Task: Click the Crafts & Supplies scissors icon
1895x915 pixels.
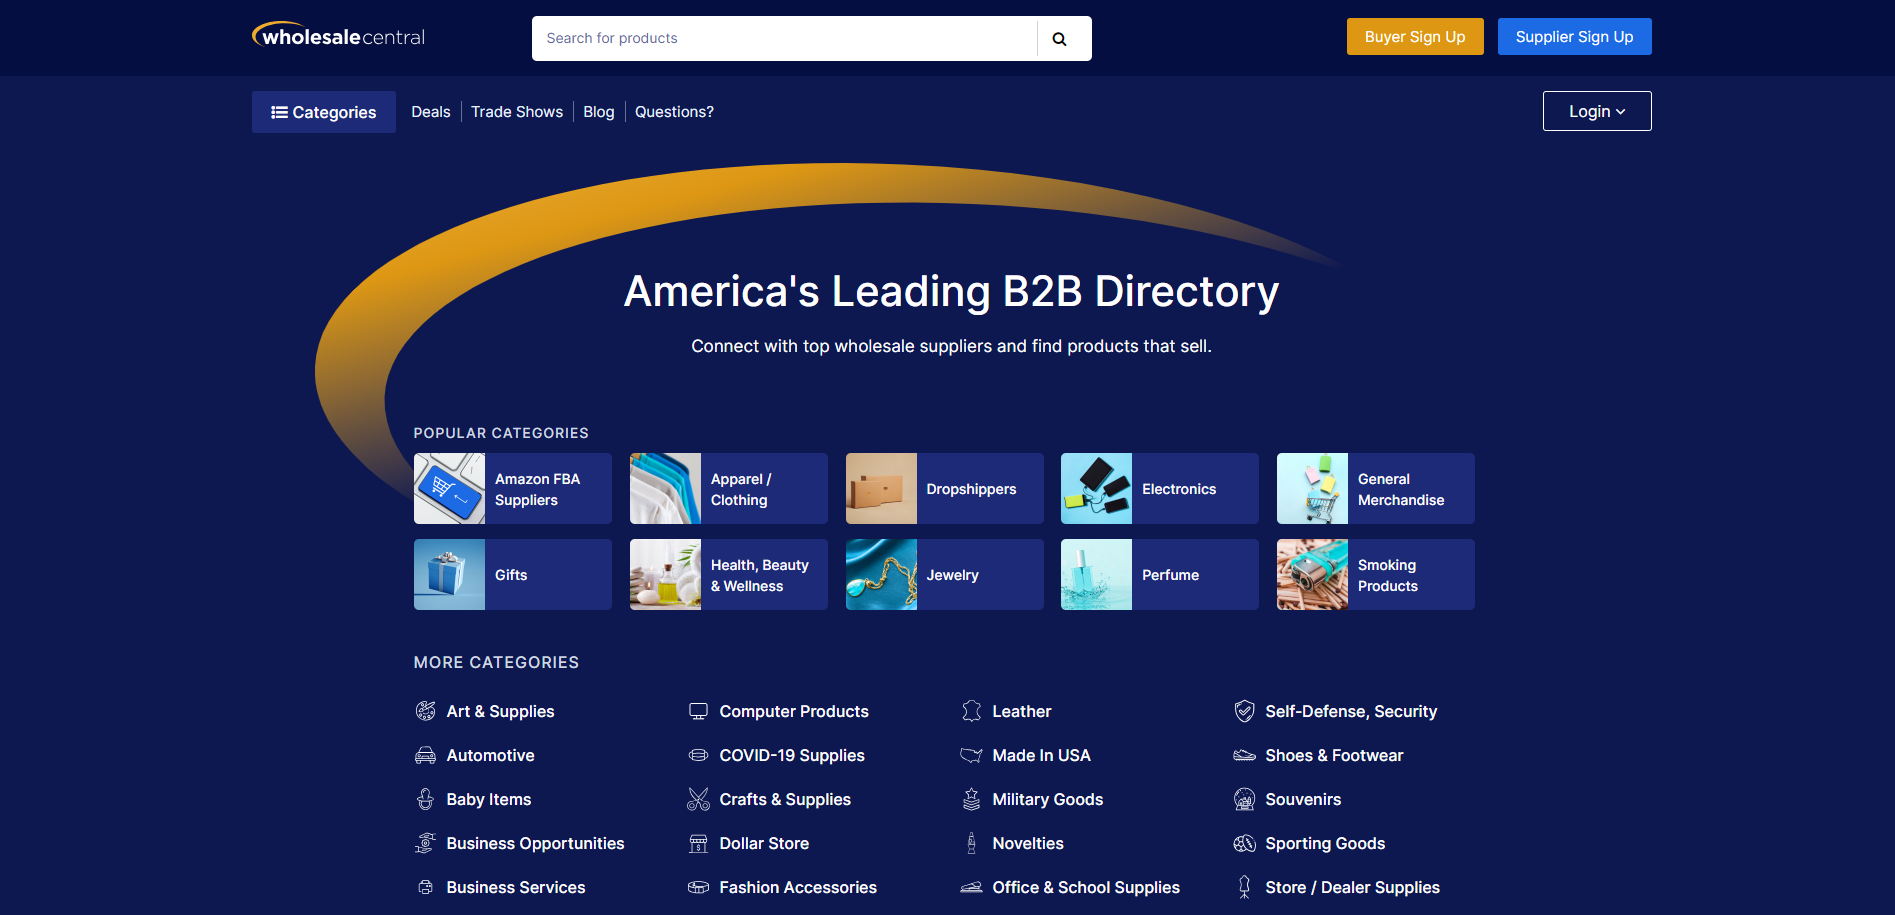Action: [699, 799]
